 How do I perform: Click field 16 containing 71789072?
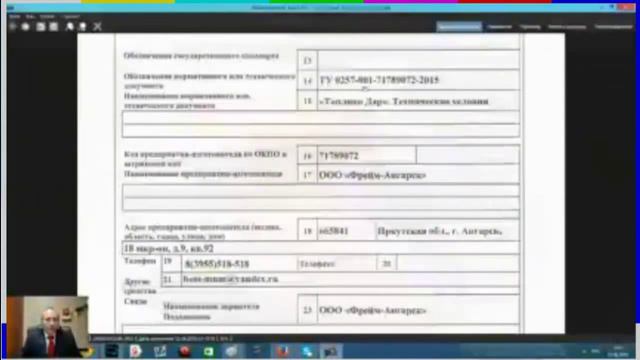coord(367,155)
